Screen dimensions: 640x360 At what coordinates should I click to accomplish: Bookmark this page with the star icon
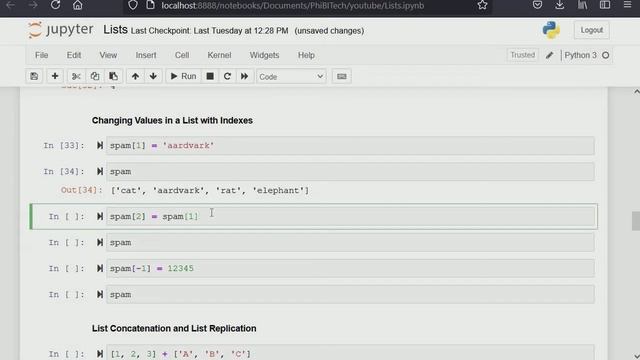[x=482, y=5]
